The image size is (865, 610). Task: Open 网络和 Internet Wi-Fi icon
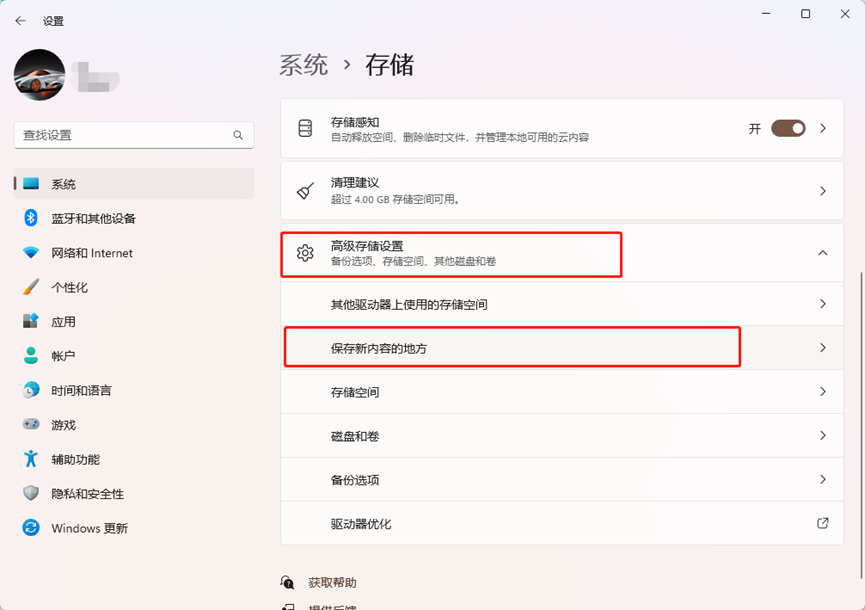click(x=31, y=253)
